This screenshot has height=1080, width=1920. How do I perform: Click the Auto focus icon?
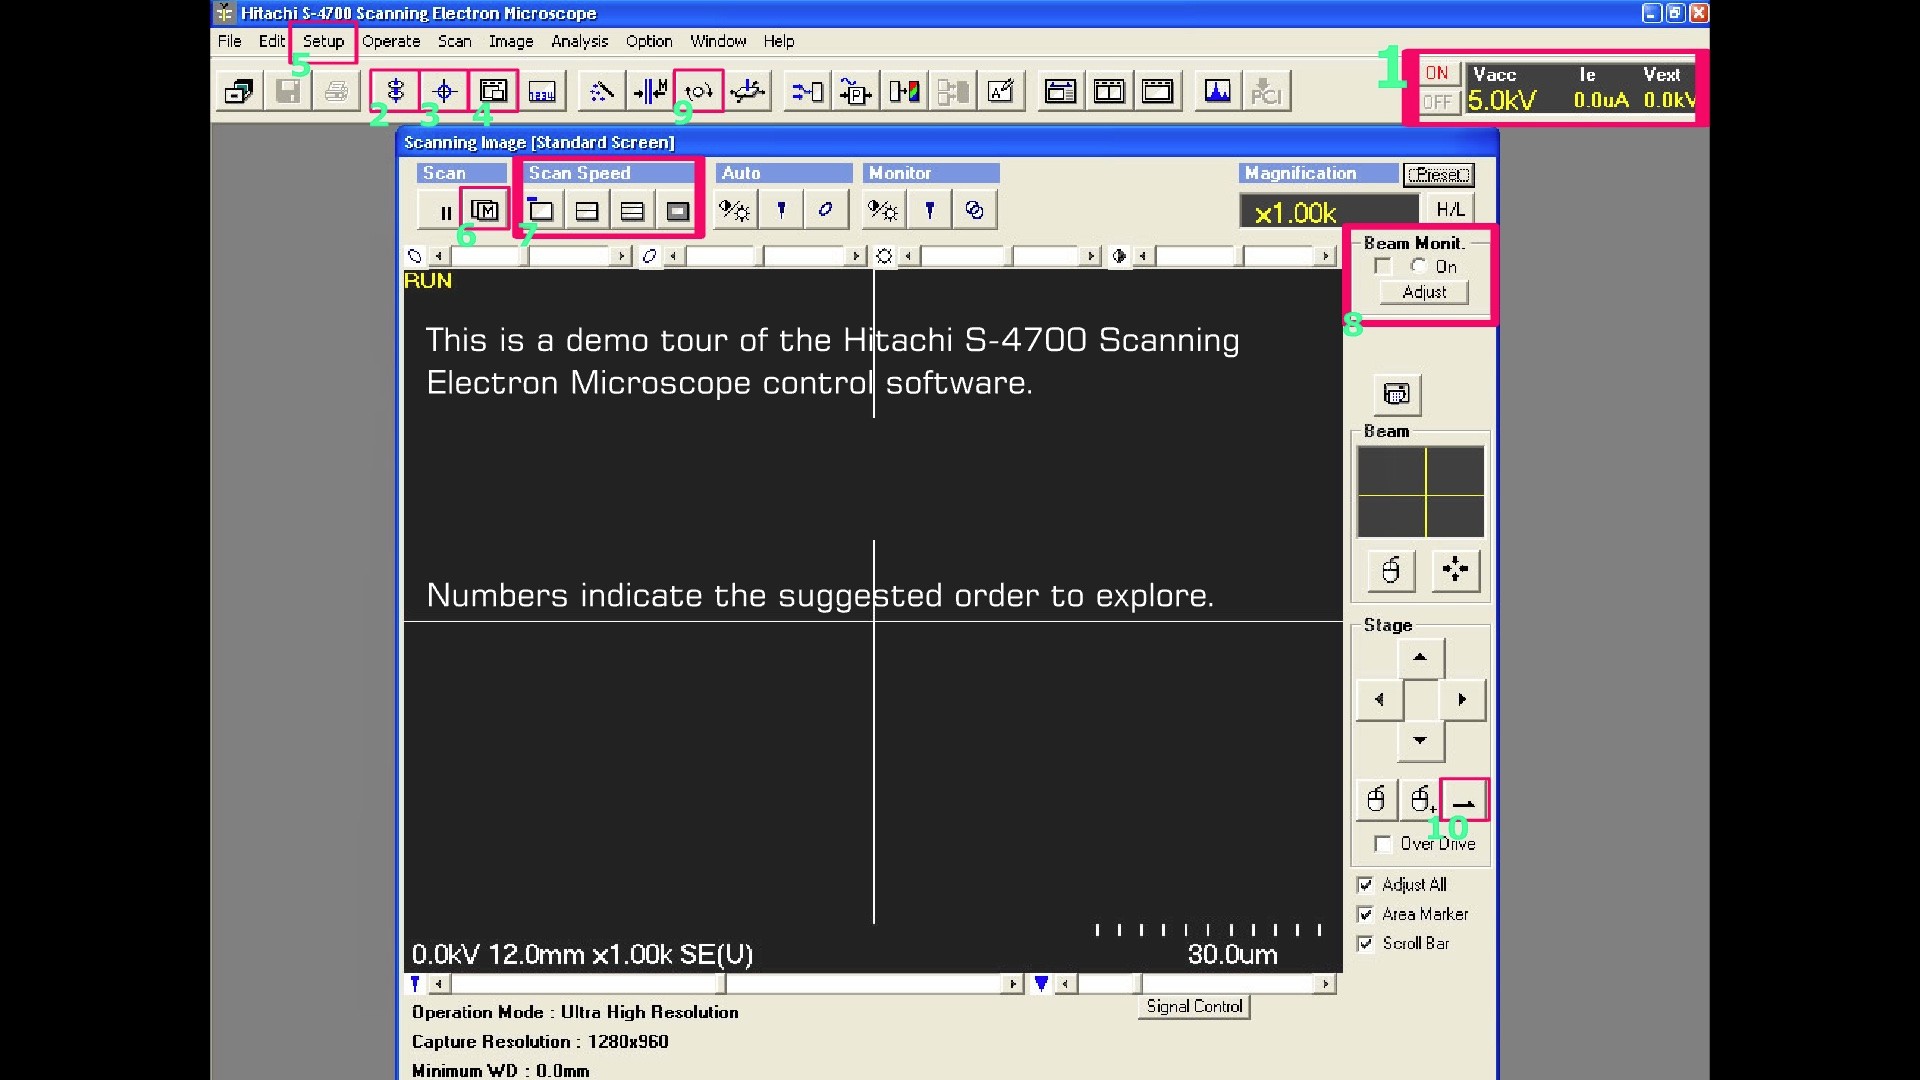tap(781, 210)
